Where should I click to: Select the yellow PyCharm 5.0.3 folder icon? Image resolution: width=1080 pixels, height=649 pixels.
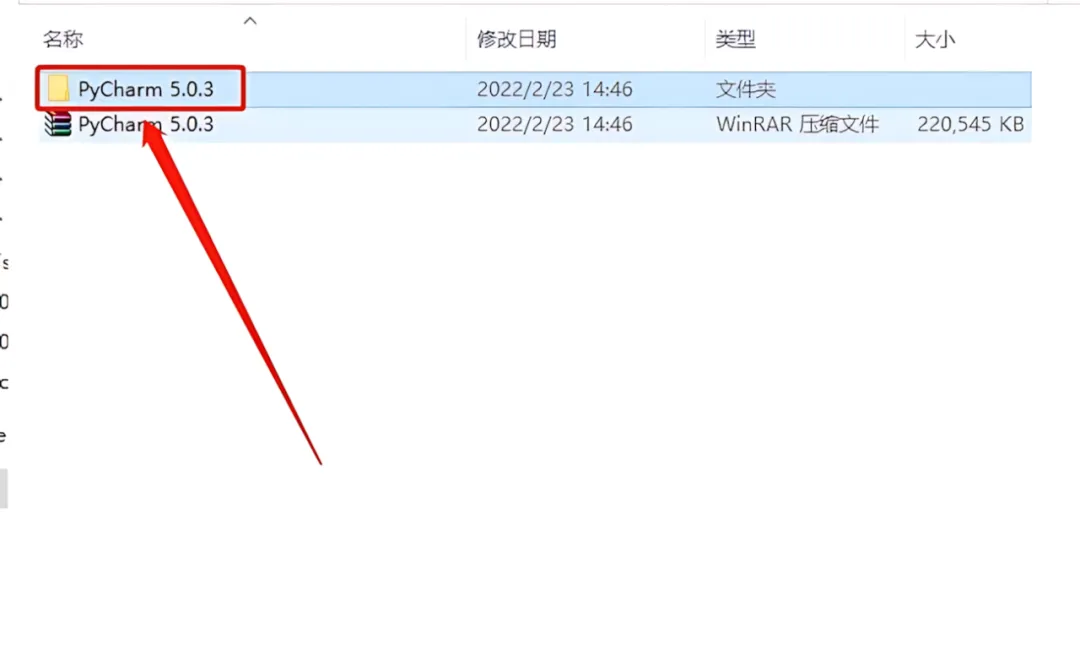point(58,89)
